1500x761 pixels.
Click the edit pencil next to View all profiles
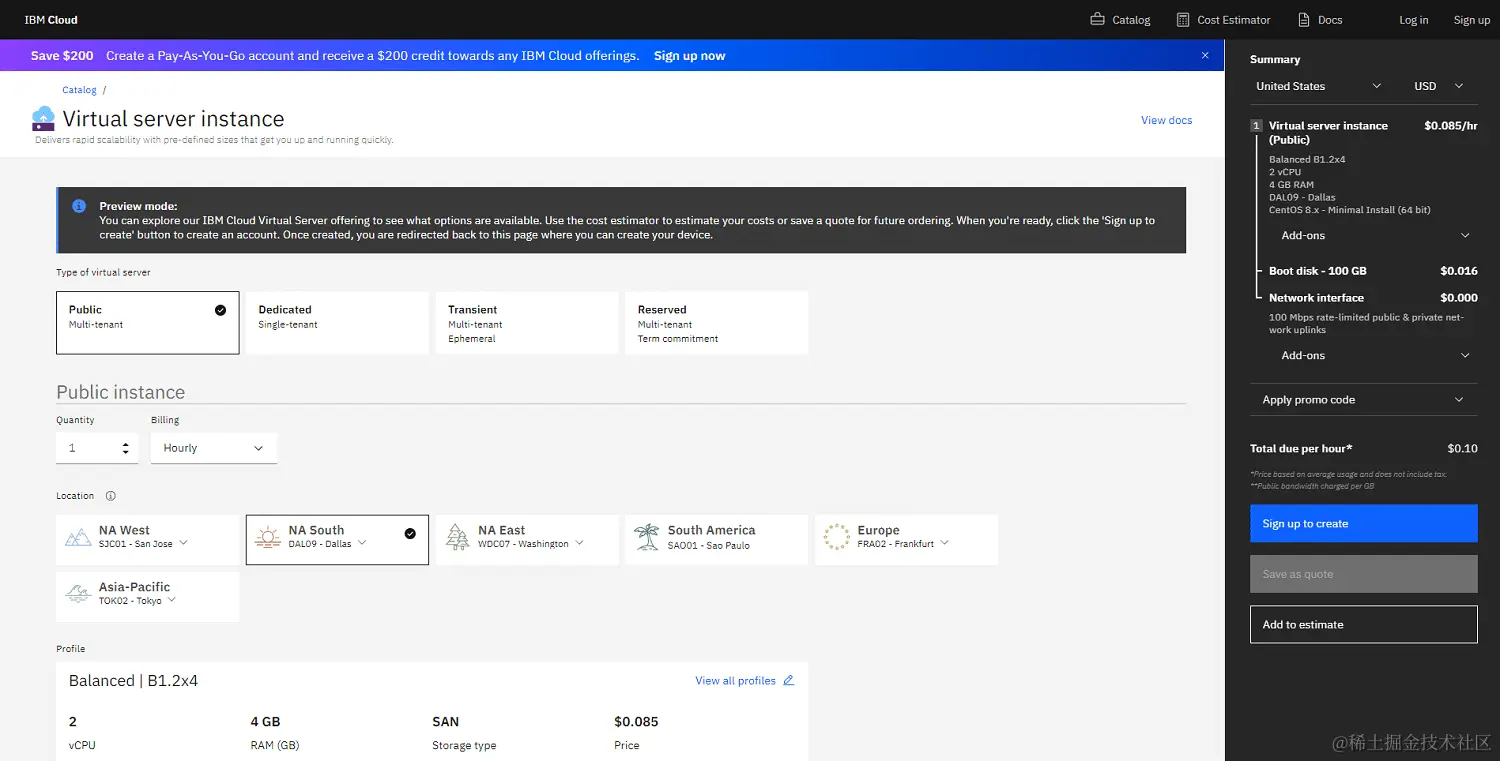[788, 680]
